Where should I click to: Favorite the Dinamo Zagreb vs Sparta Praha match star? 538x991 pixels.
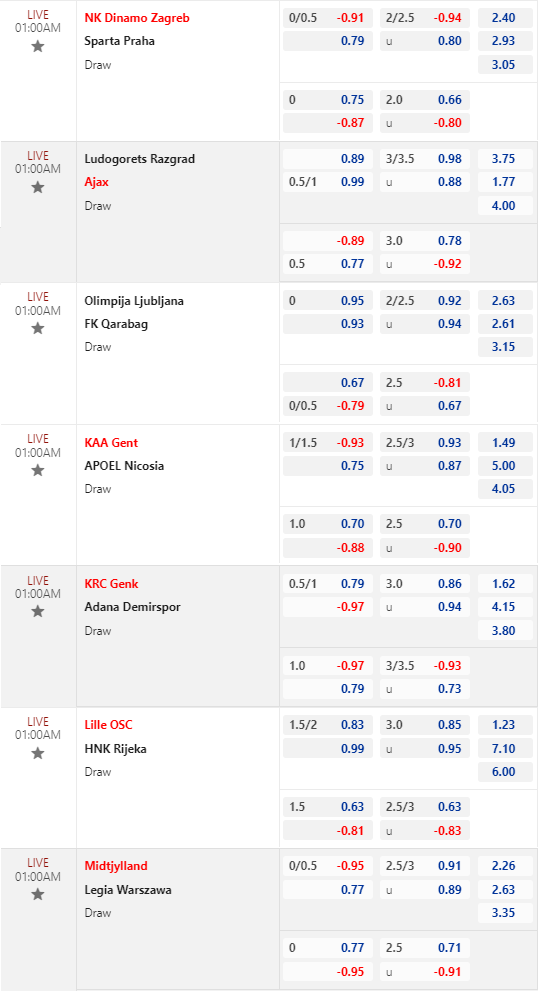pyautogui.click(x=38, y=46)
